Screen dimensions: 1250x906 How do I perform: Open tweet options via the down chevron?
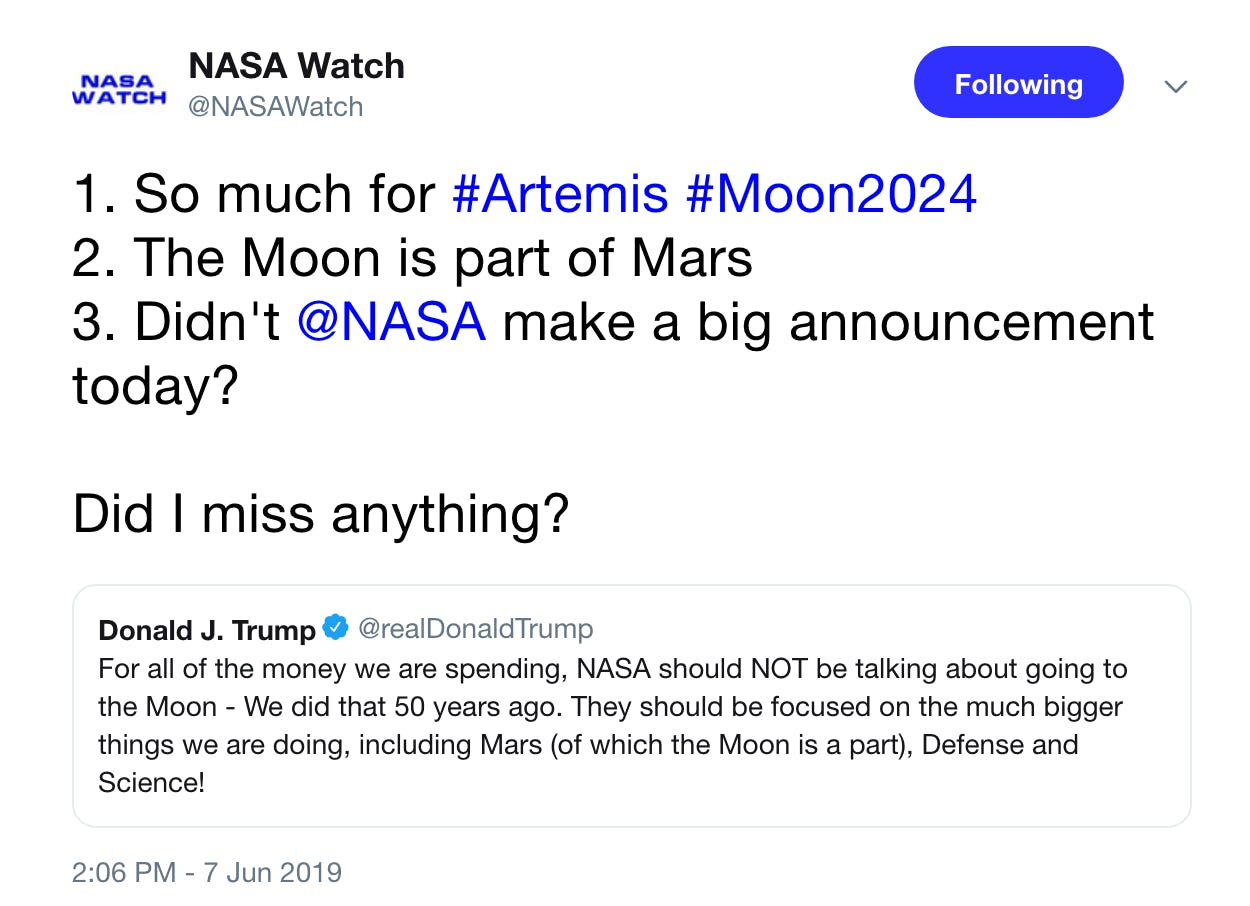point(1176,86)
